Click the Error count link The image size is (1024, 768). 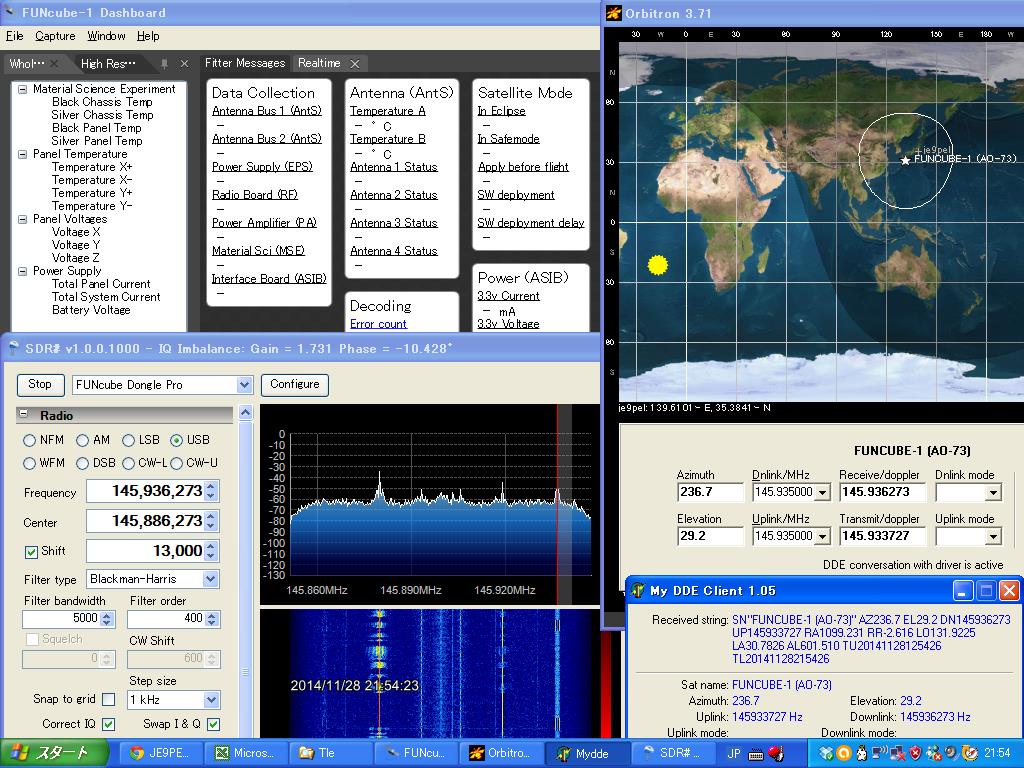click(x=378, y=323)
